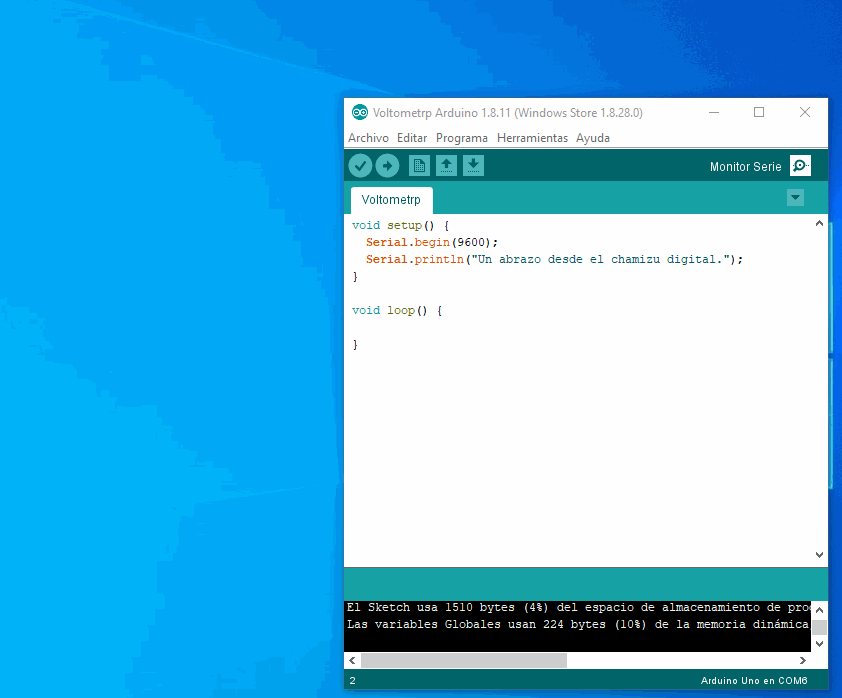This screenshot has height=698, width=842.
Task: Click the console horizontal scrollbar thumb
Action: (463, 661)
